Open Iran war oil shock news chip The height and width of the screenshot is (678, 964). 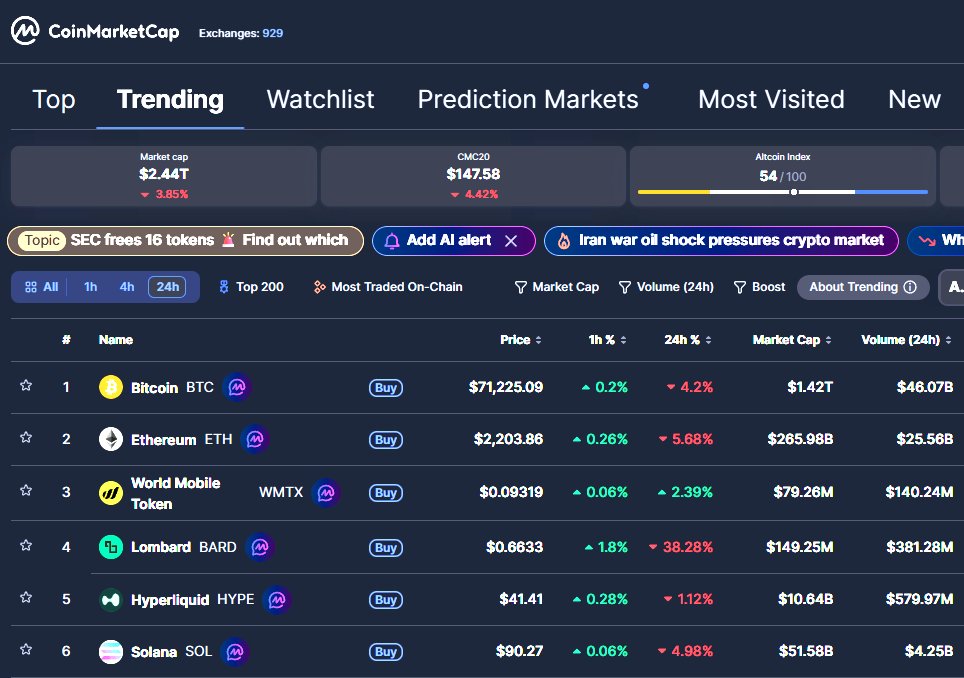pos(721,241)
